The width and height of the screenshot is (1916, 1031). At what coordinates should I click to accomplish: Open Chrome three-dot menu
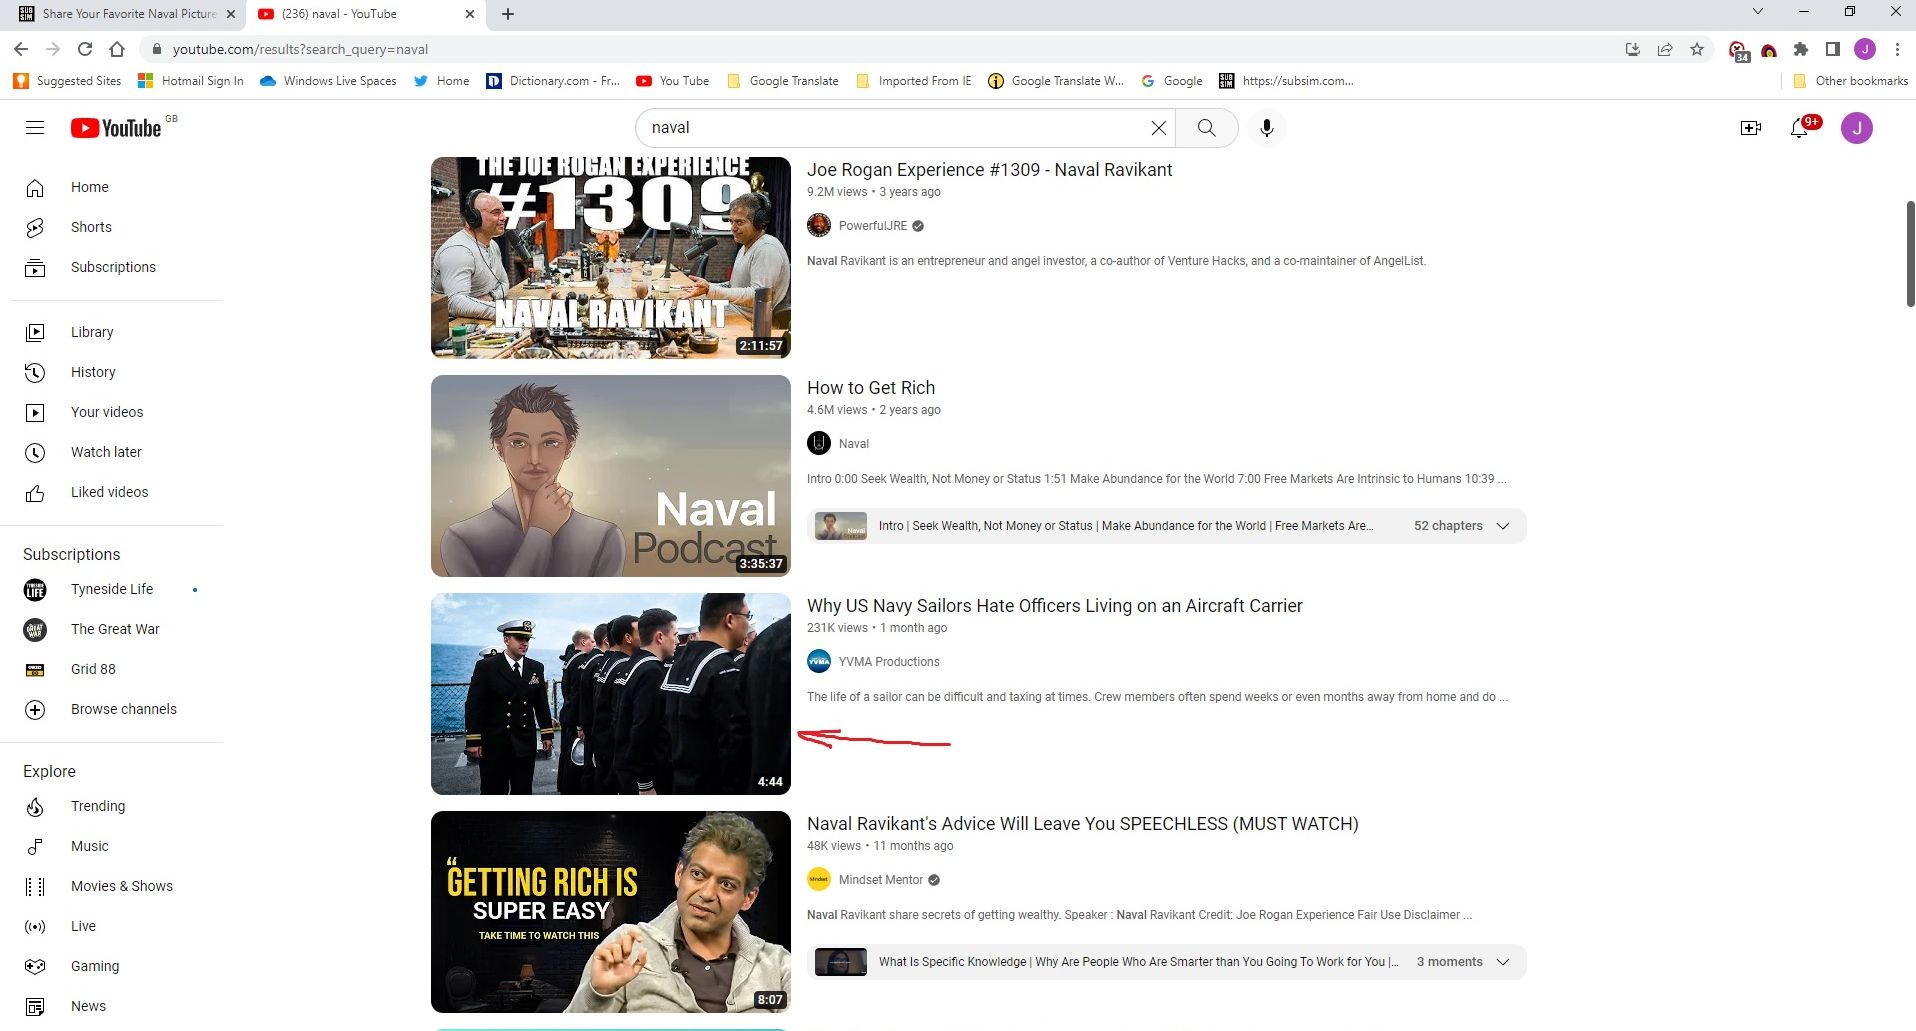pos(1897,49)
